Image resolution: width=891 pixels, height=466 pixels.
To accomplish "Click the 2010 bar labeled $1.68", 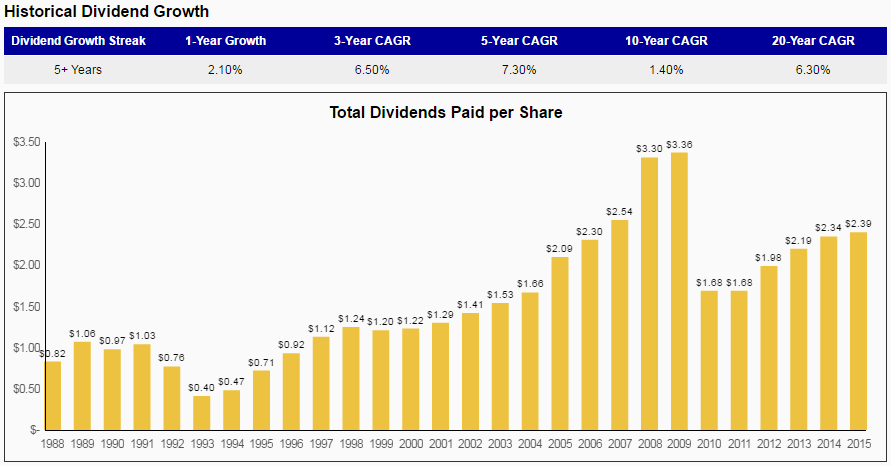I will (708, 360).
